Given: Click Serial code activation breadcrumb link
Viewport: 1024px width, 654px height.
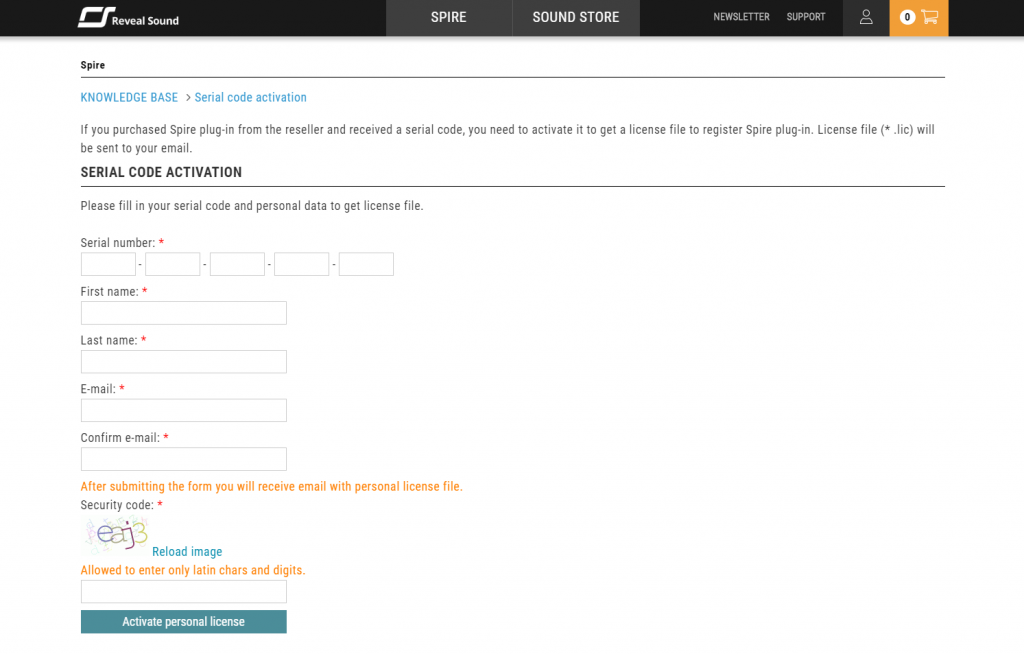Looking at the screenshot, I should pyautogui.click(x=250, y=97).
